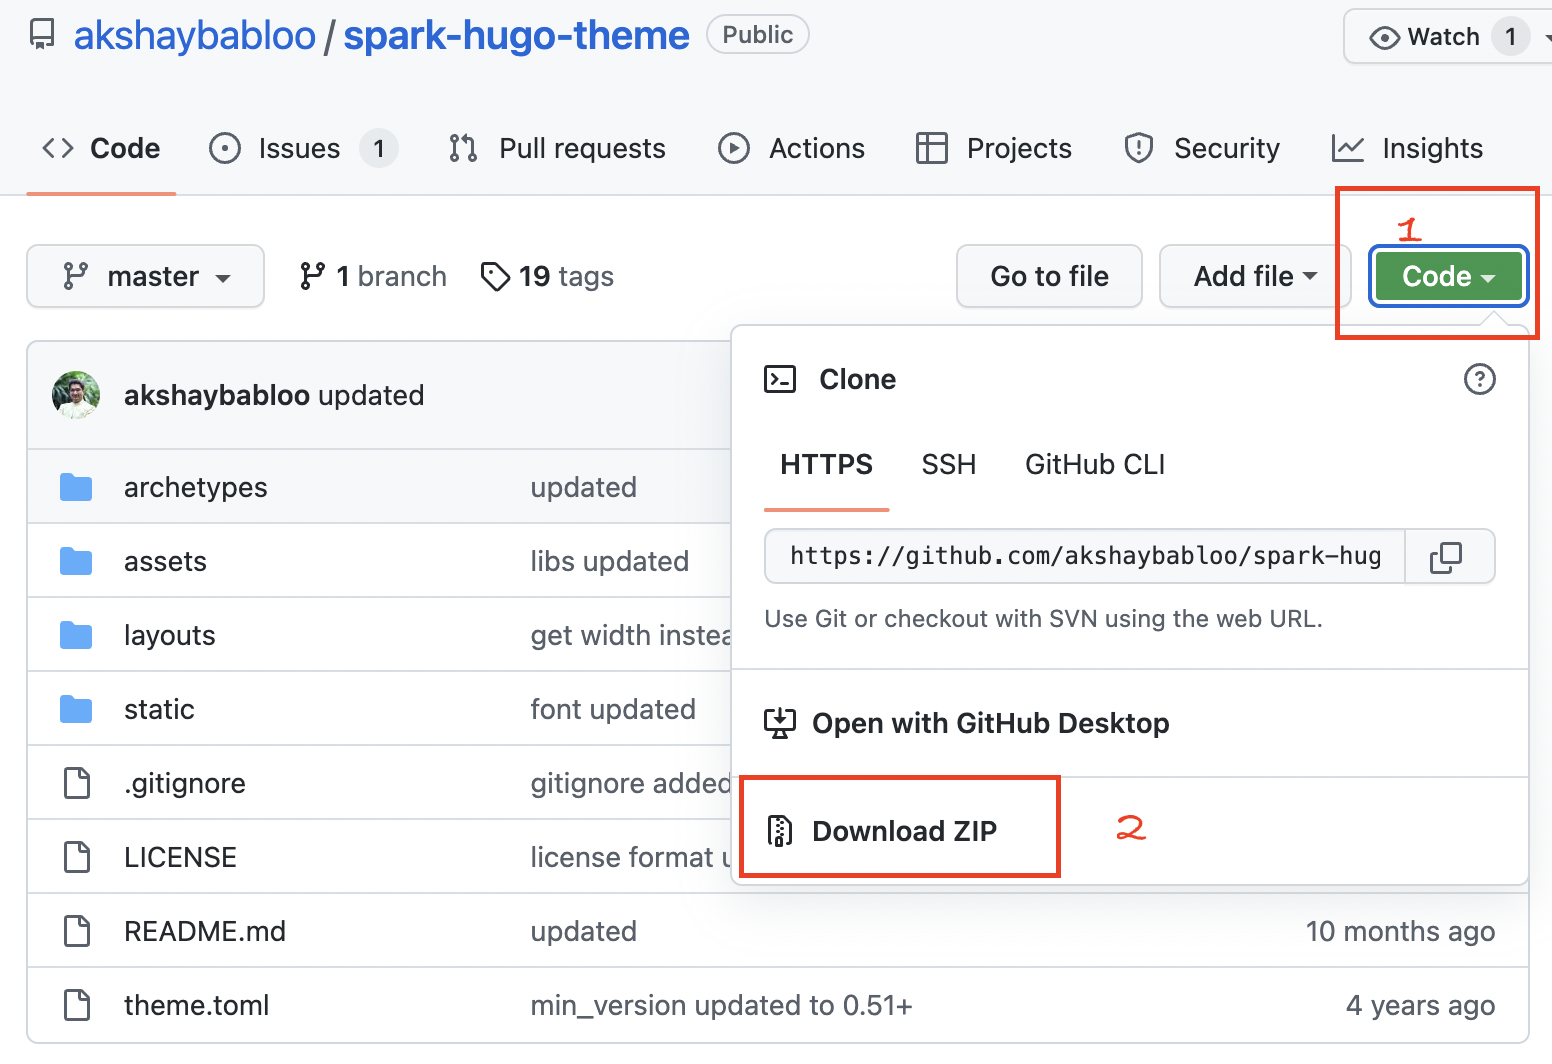The image size is (1552, 1064).
Task: Select the HTTPS clone tab
Action: pos(826,465)
